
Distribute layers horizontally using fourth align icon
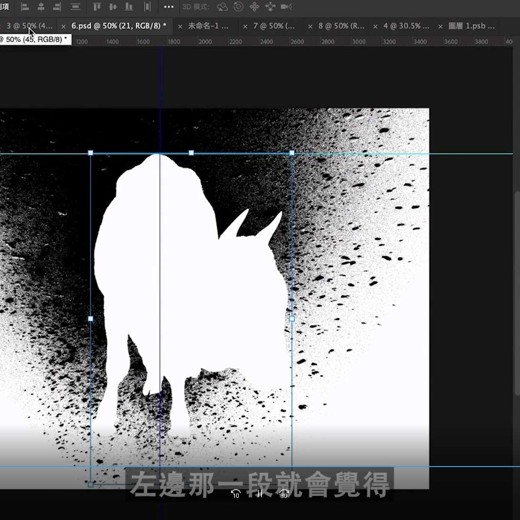(x=75, y=7)
